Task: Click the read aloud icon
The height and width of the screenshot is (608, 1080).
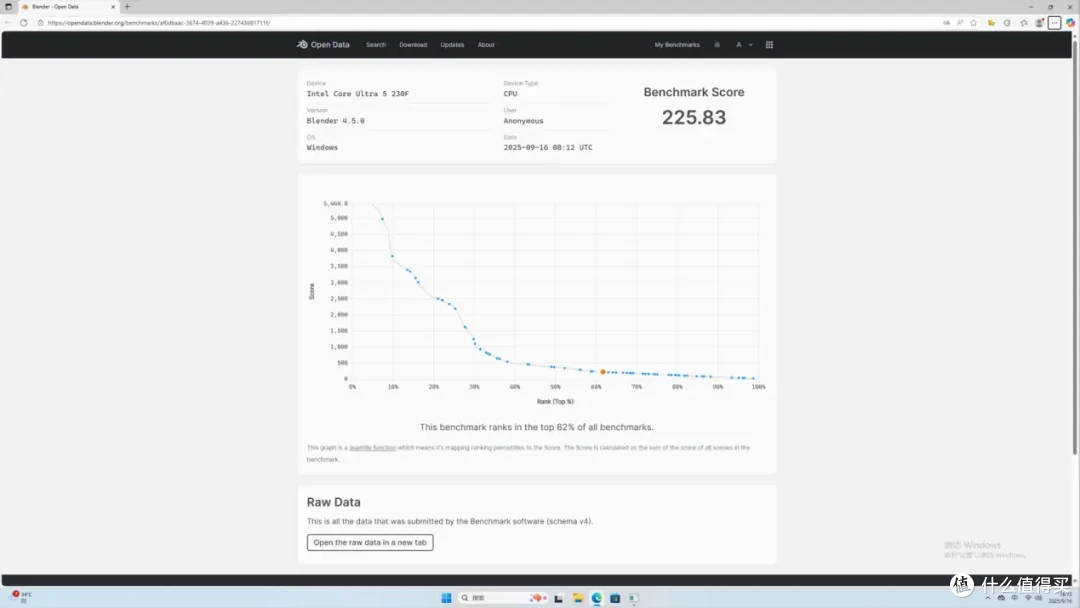Action: tap(960, 23)
